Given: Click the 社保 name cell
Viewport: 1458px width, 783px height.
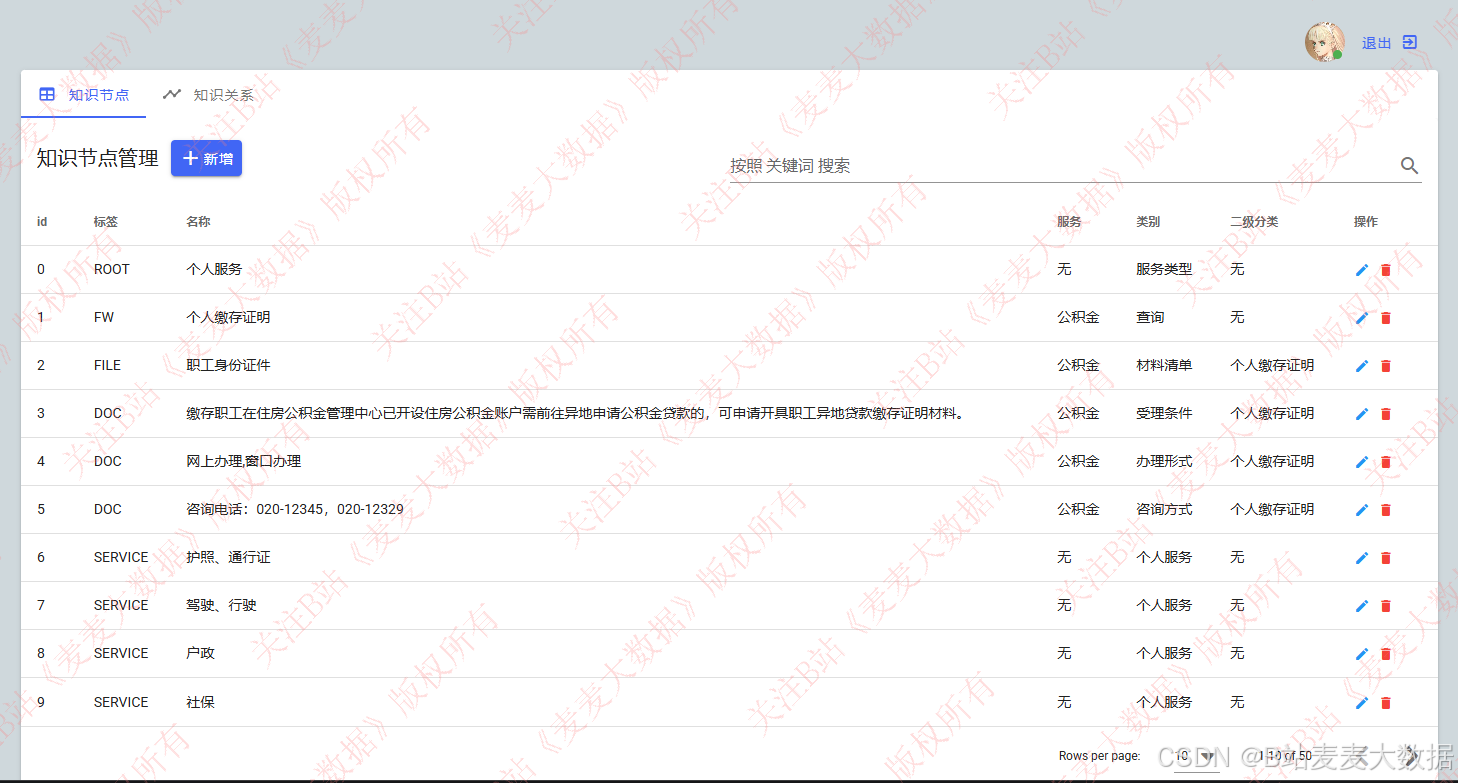Looking at the screenshot, I should point(200,703).
